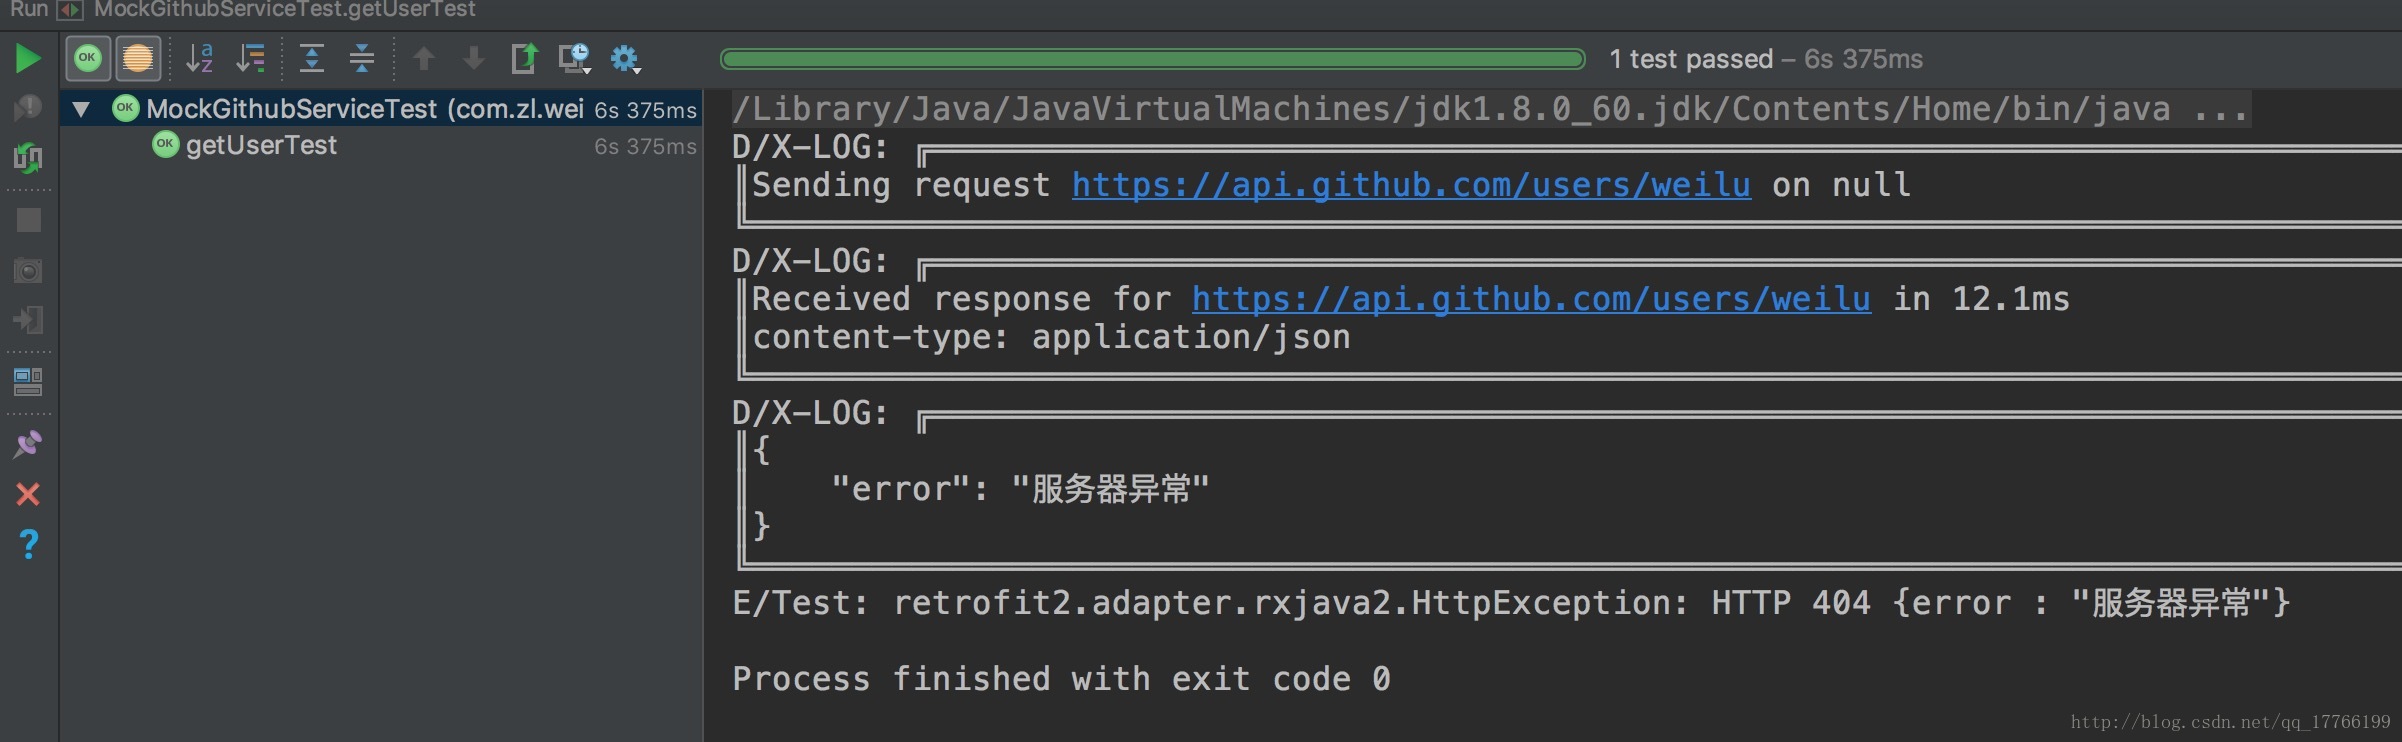Toggle the Show Ignored tests filter

pyautogui.click(x=138, y=58)
